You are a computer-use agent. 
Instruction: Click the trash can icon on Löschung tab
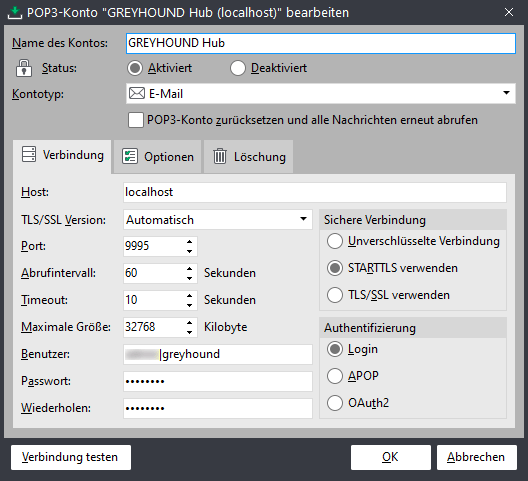tap(220, 156)
